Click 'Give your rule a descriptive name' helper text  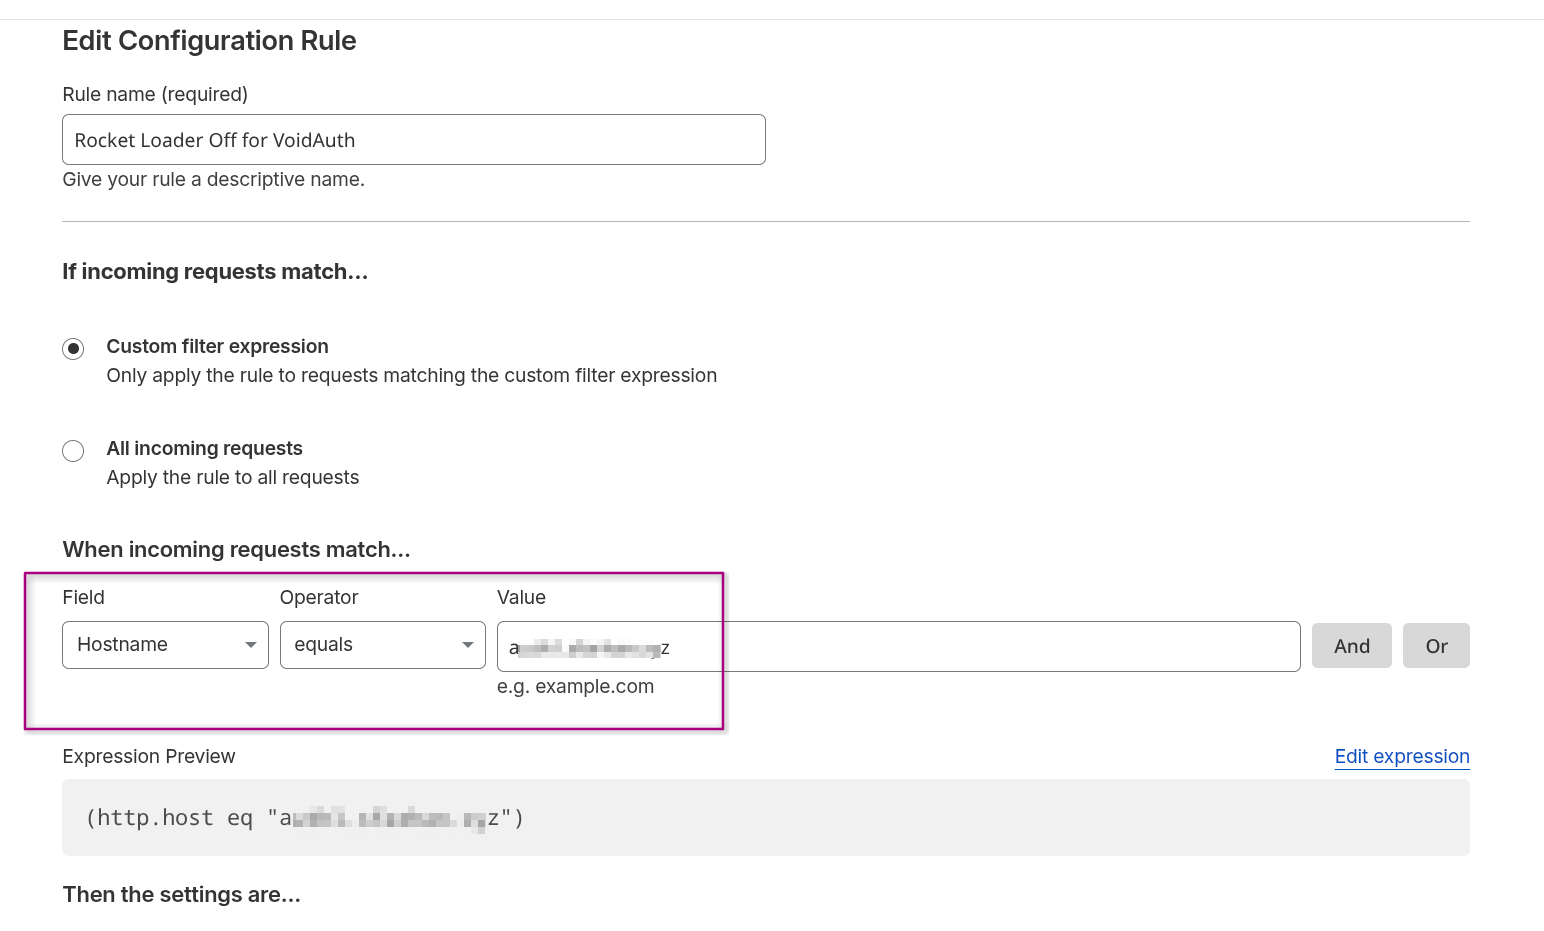213,180
